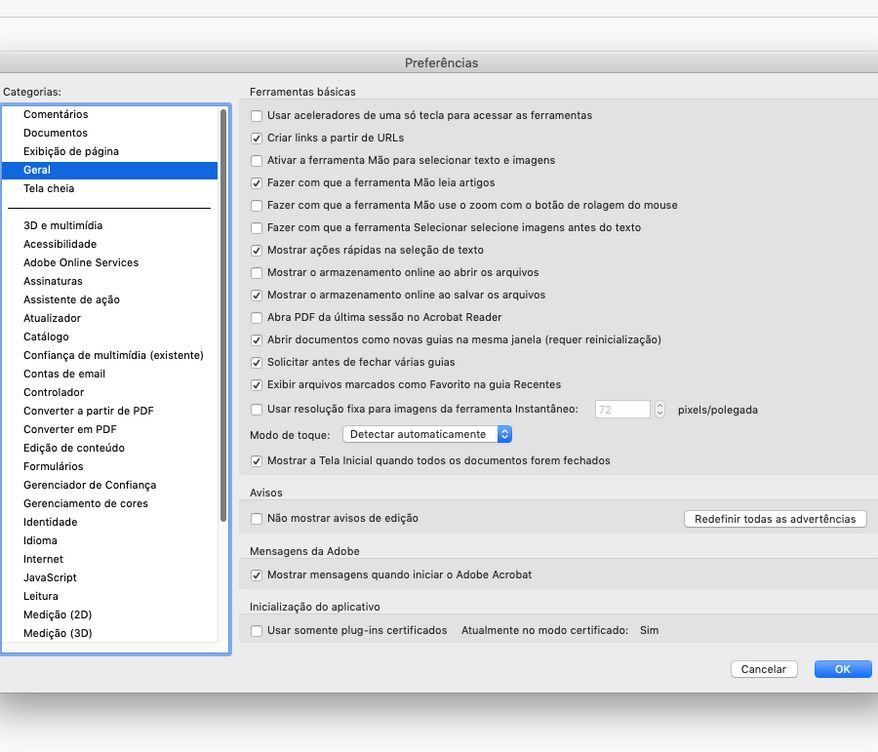Enable "Usar somente plug-ins certificados"
Viewport: 878px width, 752px height.
coord(257,631)
